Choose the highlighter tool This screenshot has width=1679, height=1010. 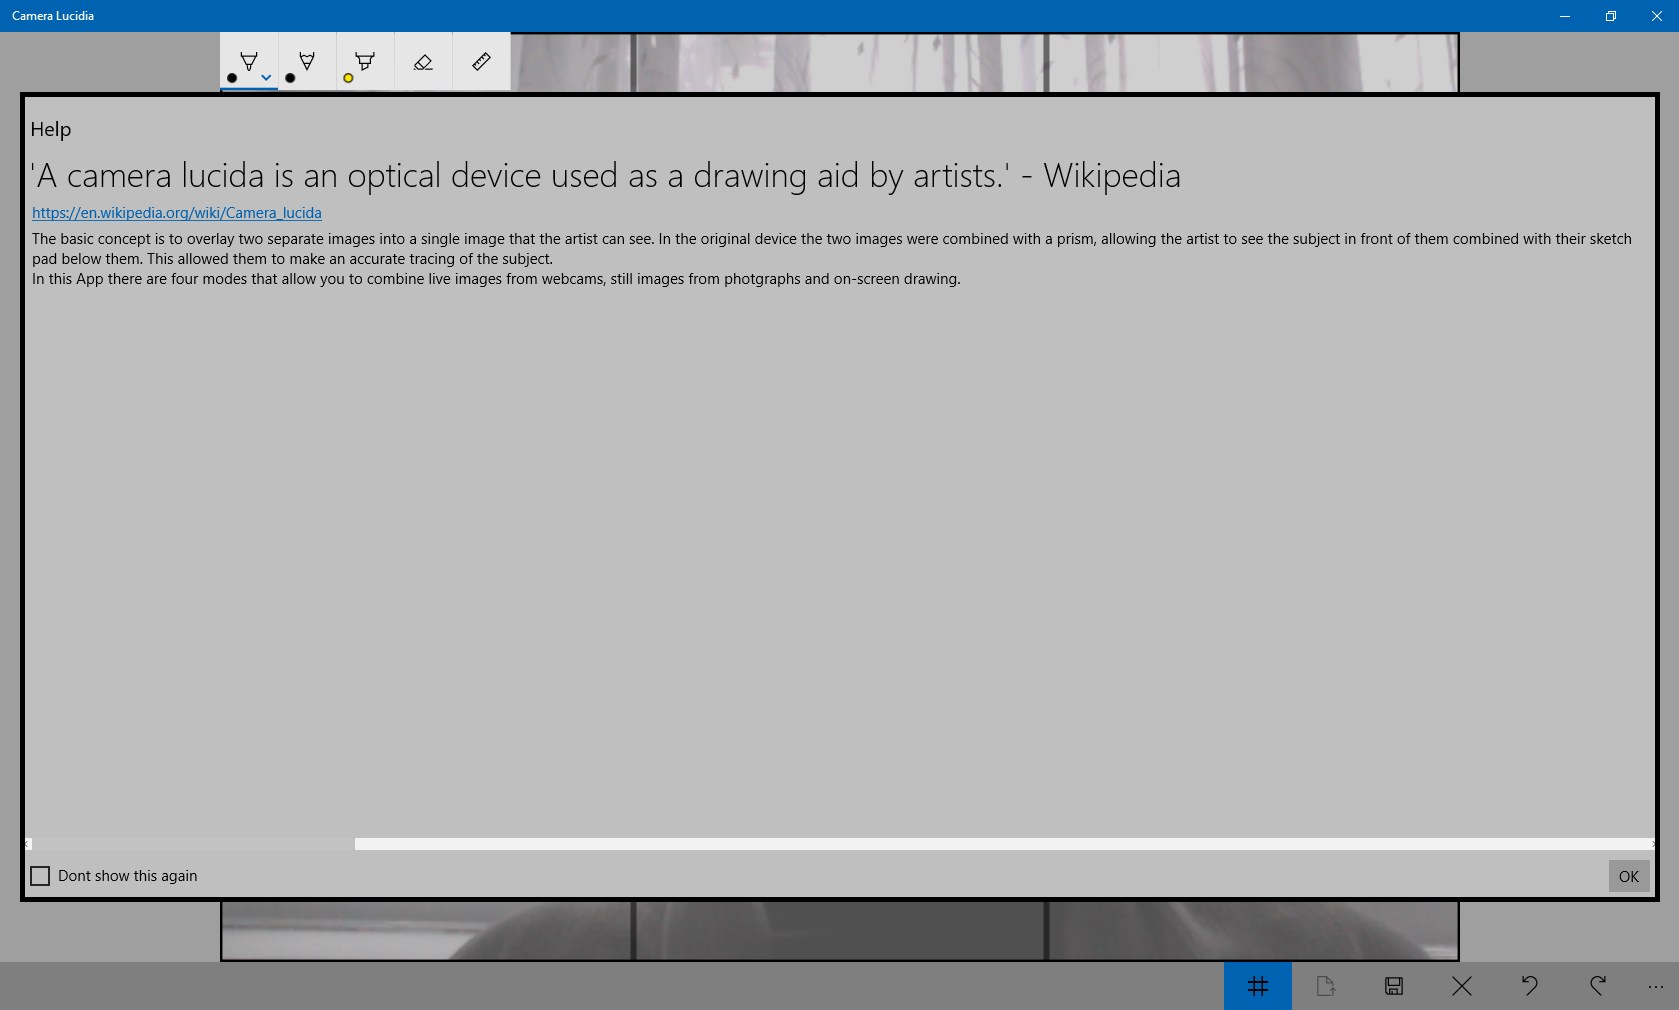pyautogui.click(x=364, y=60)
